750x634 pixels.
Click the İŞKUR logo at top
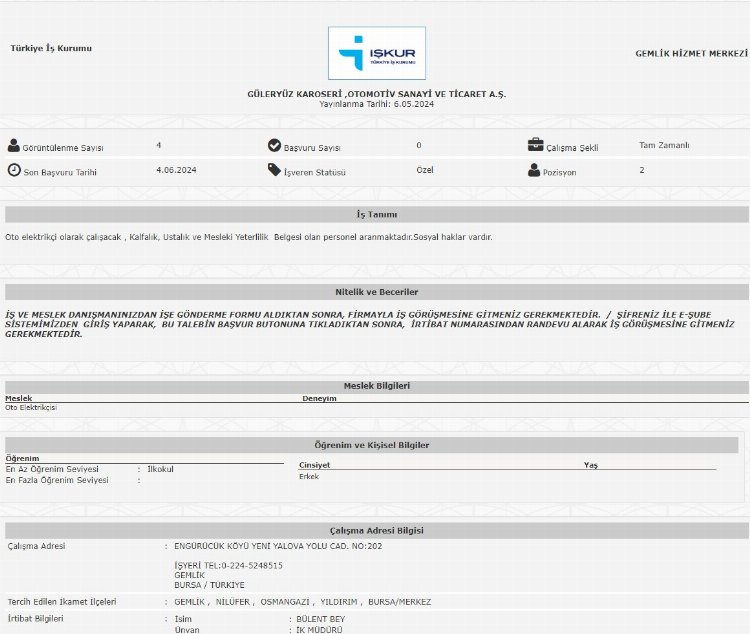[x=376, y=53]
